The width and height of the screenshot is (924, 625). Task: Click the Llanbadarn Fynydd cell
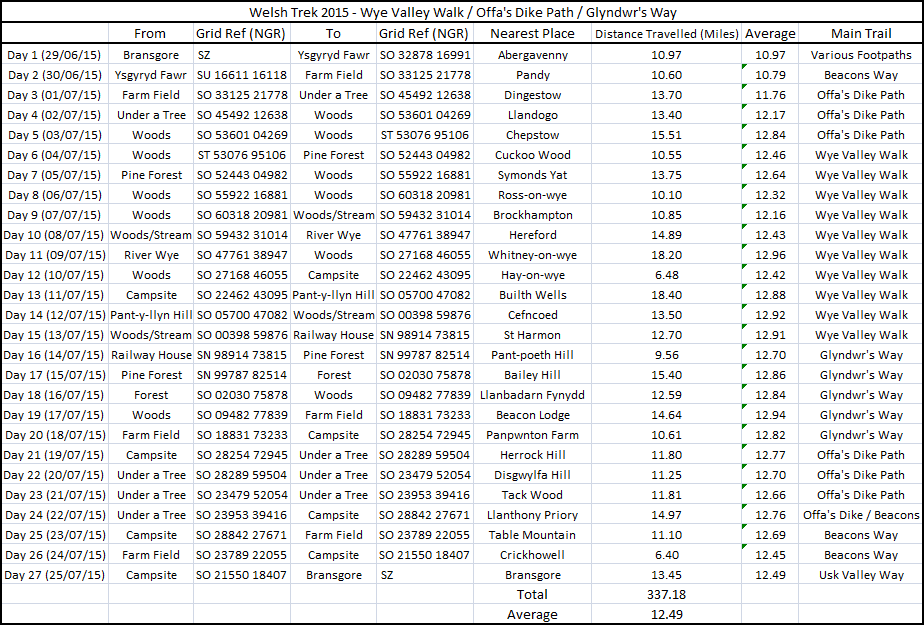[533, 395]
